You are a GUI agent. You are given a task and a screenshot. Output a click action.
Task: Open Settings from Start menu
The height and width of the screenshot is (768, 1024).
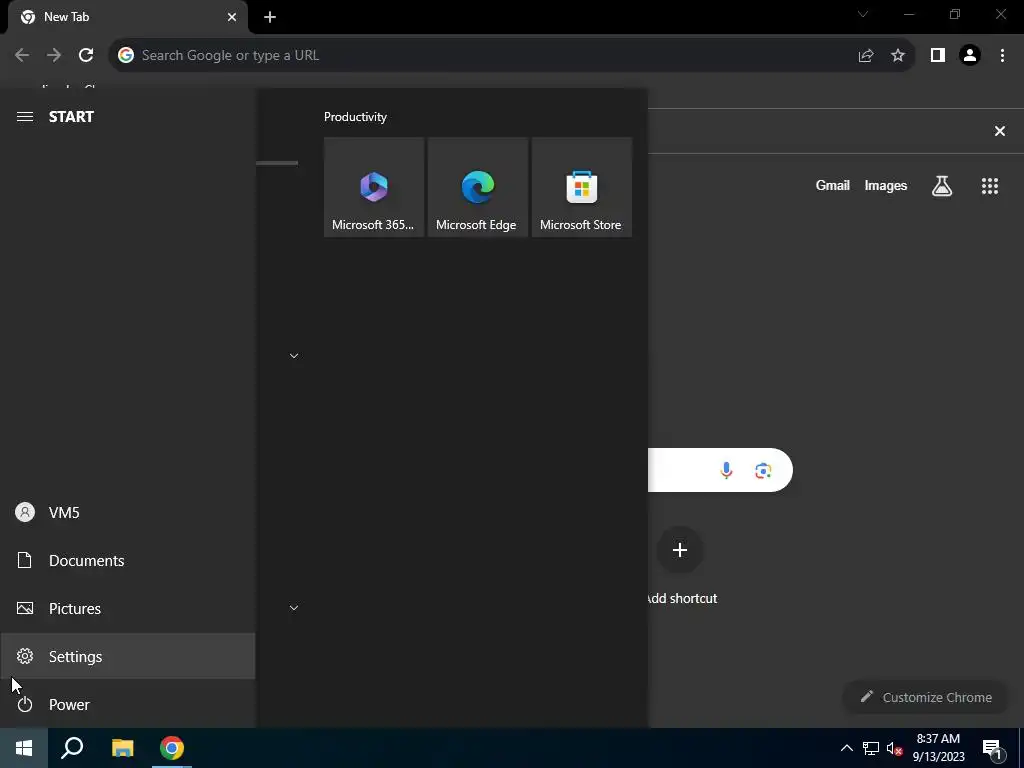(x=127, y=656)
